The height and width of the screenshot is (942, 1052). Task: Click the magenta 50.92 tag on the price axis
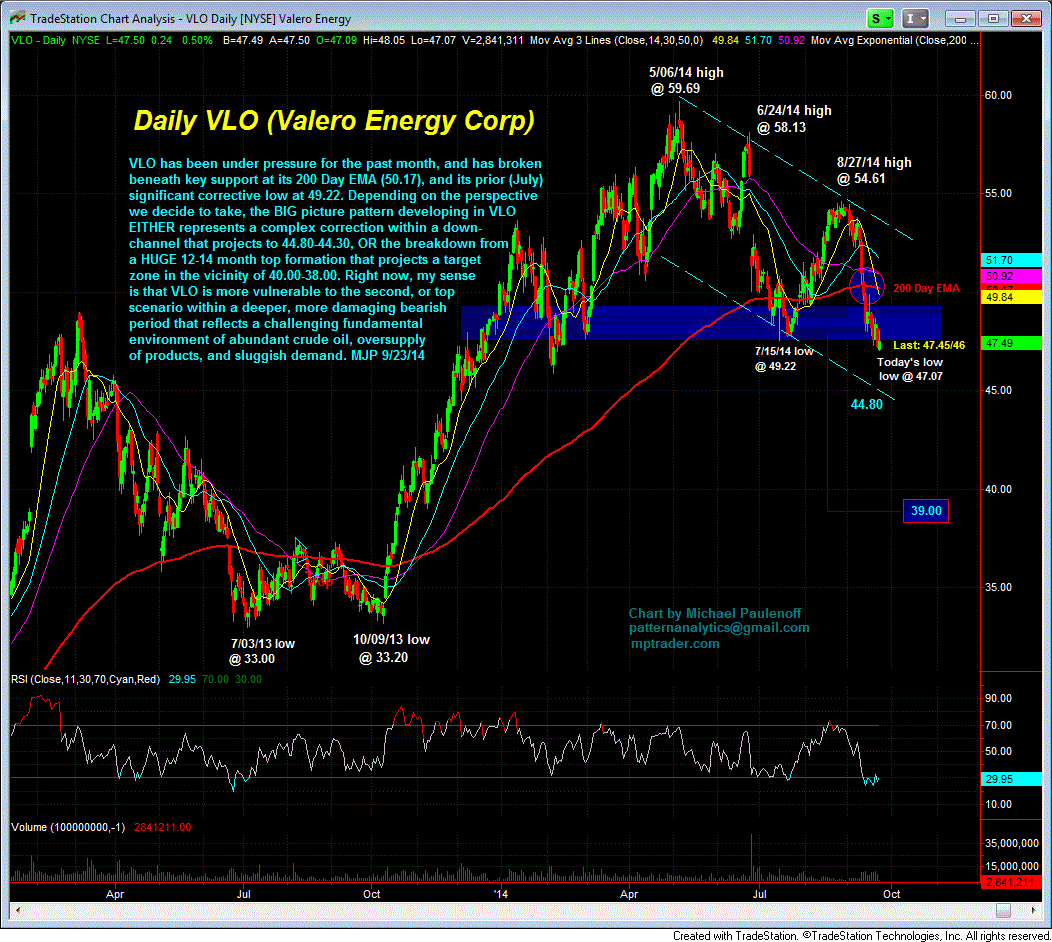pos(1012,276)
